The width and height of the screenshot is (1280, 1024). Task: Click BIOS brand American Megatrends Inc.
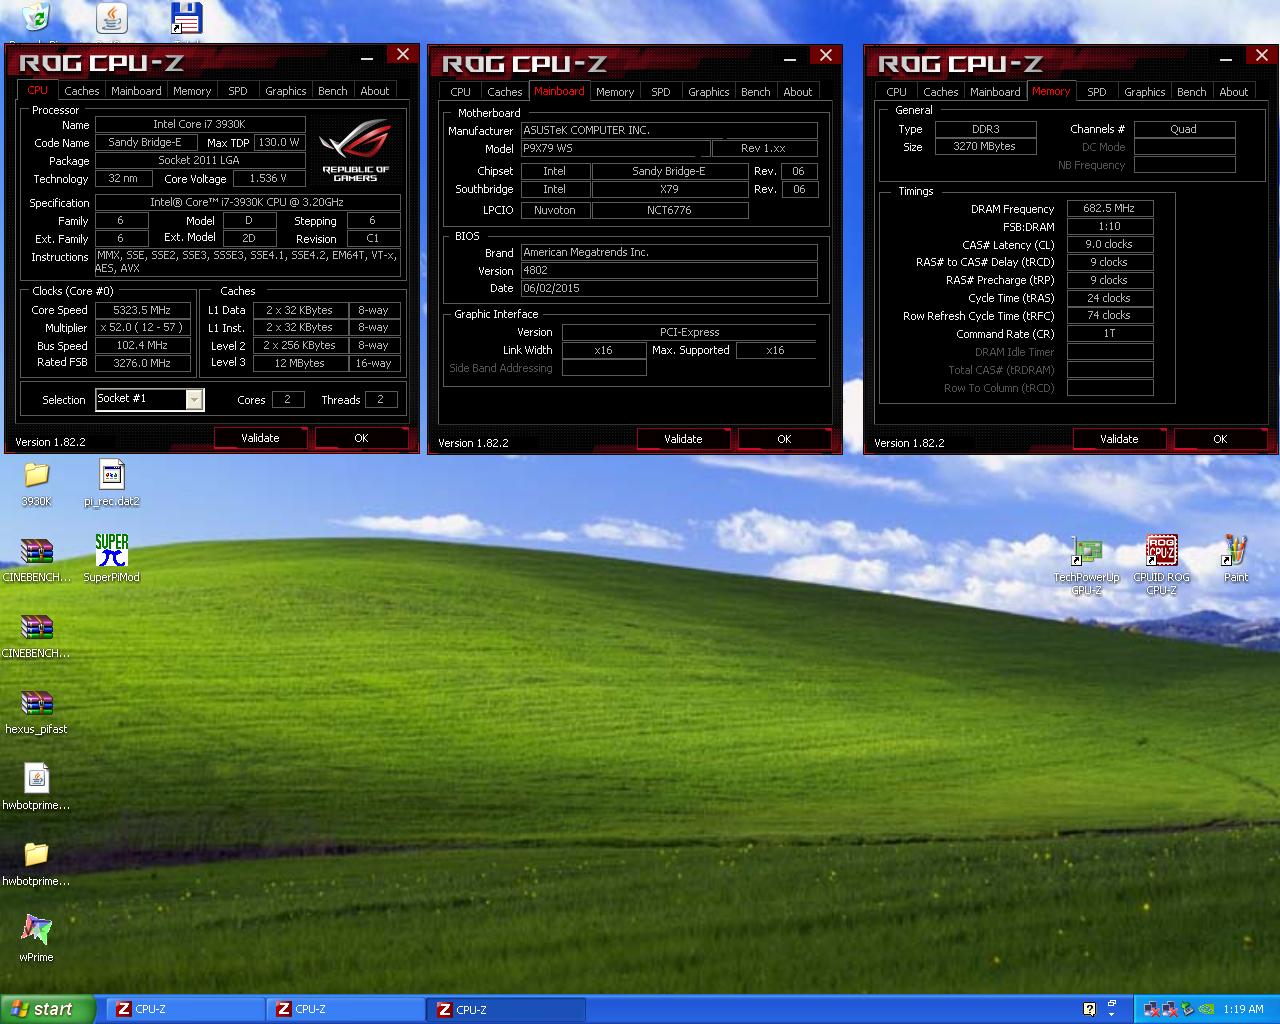click(669, 252)
